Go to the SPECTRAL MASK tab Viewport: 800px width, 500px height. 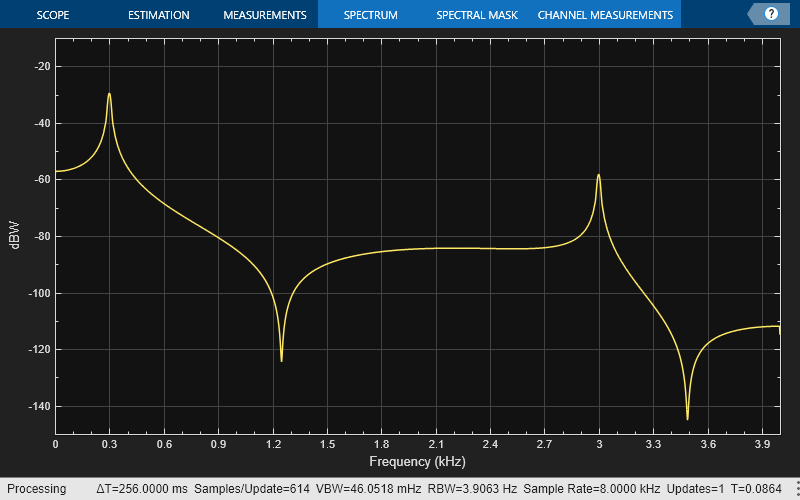pos(476,15)
